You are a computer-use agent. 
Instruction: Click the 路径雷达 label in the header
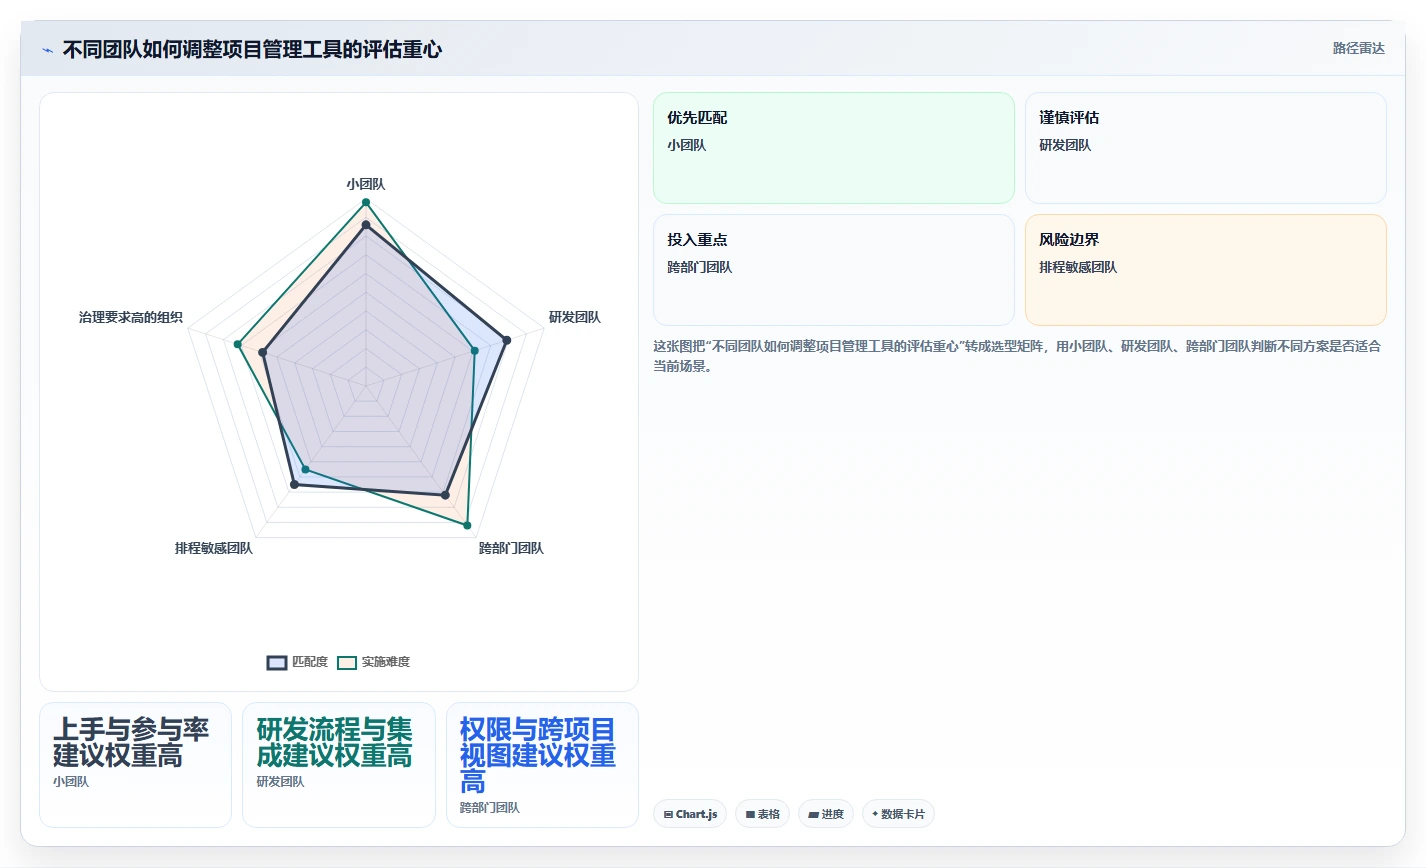click(x=1358, y=48)
